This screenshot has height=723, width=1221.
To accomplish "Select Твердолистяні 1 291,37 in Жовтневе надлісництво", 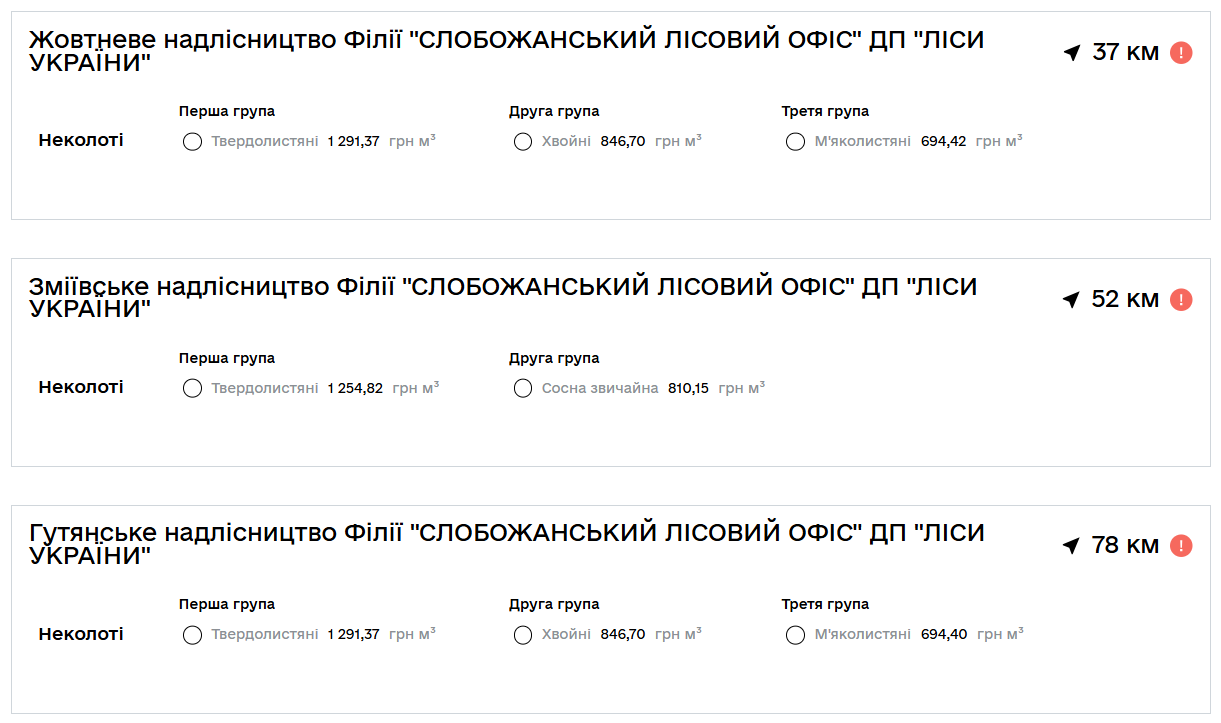I will 193,142.
